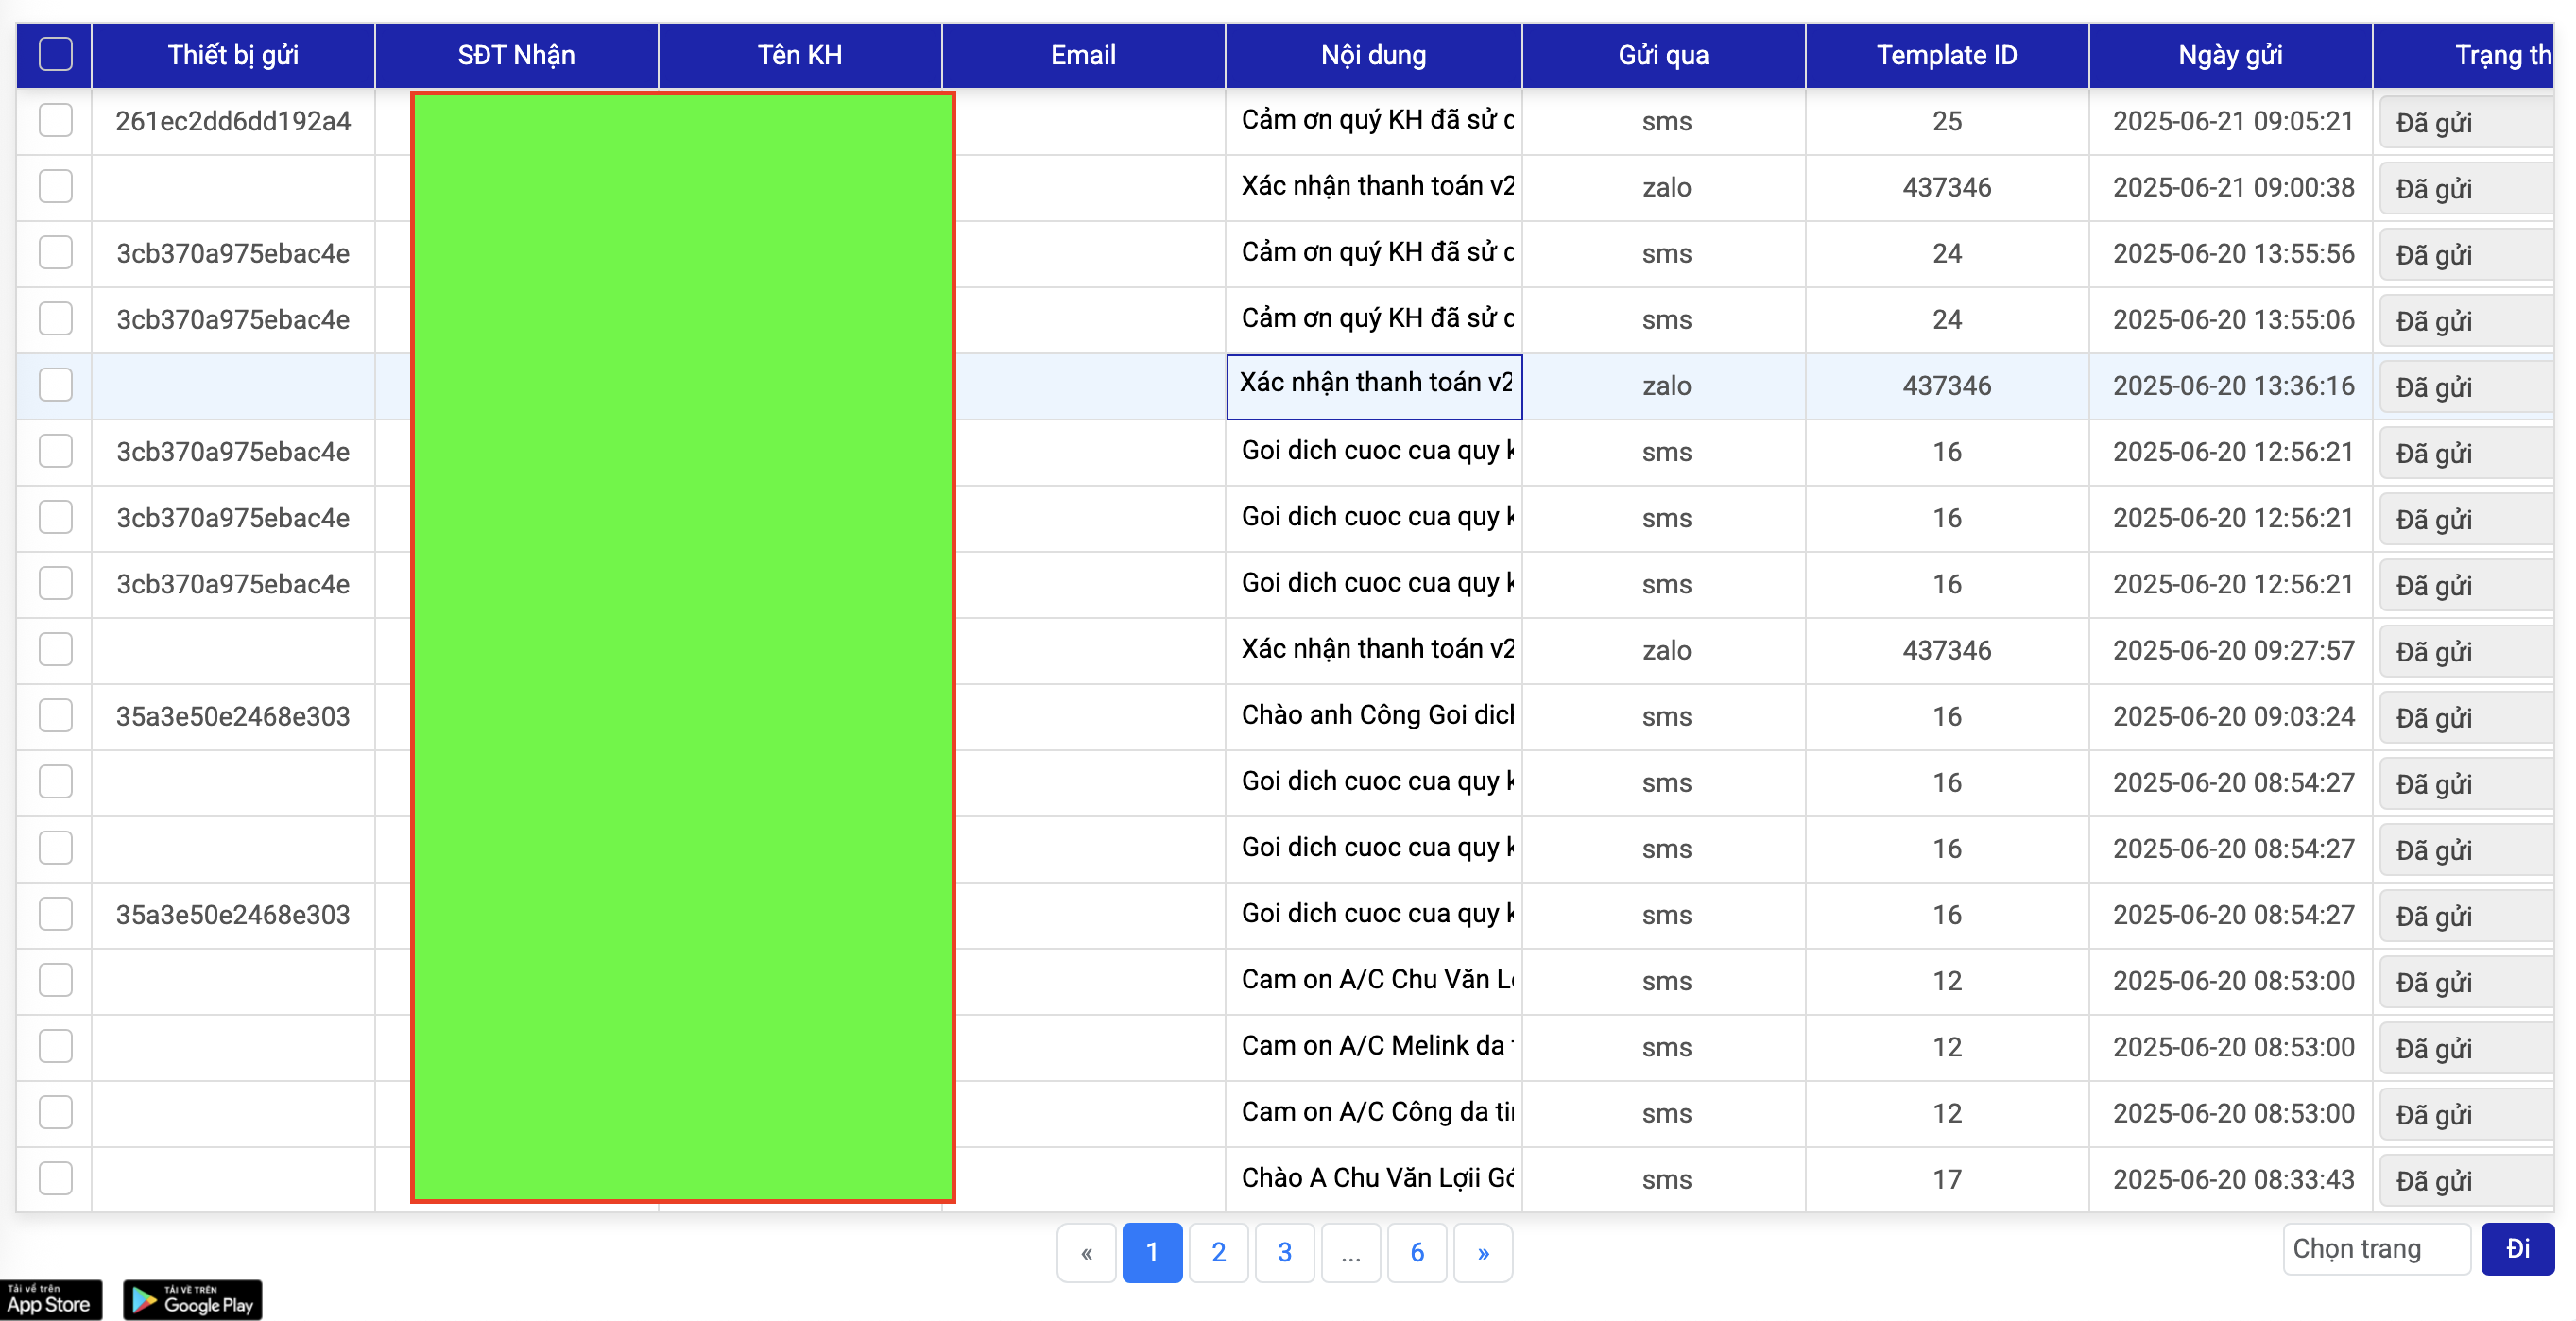
Task: Open the highlighted Xác nhận thanh toán v2 cell
Action: point(1374,384)
